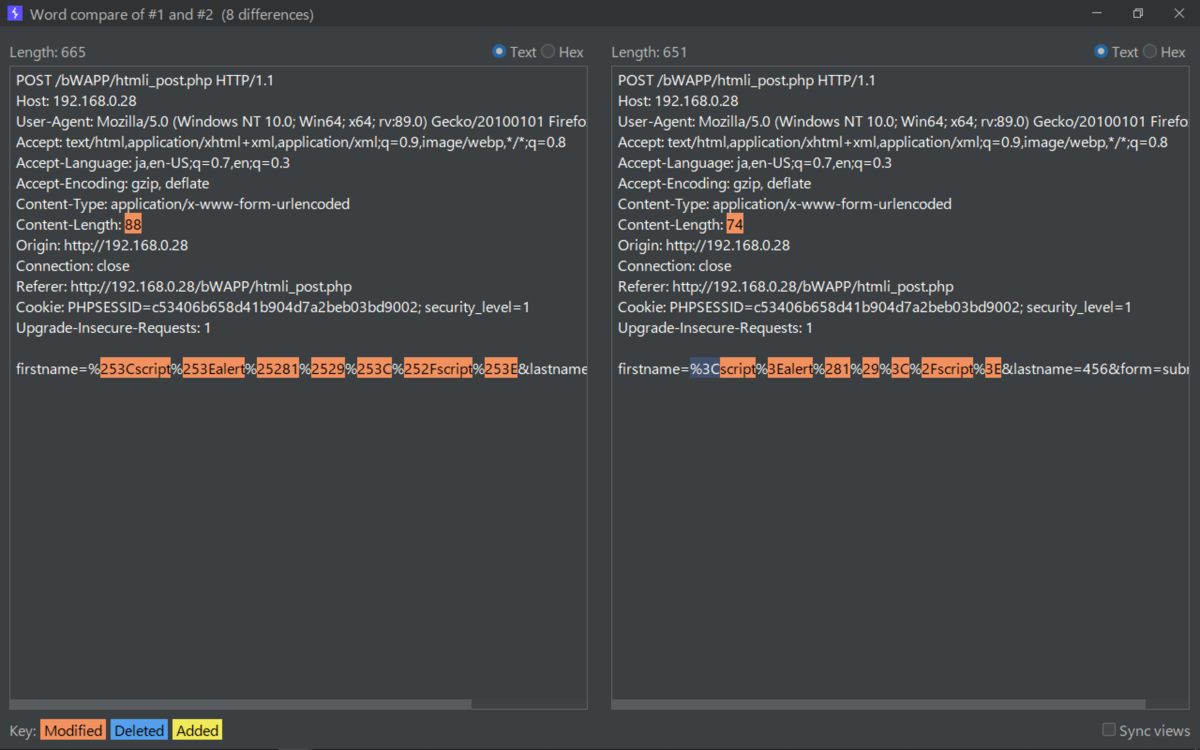Click Content-Type header in left pane
This screenshot has height=750, width=1200.
point(183,204)
